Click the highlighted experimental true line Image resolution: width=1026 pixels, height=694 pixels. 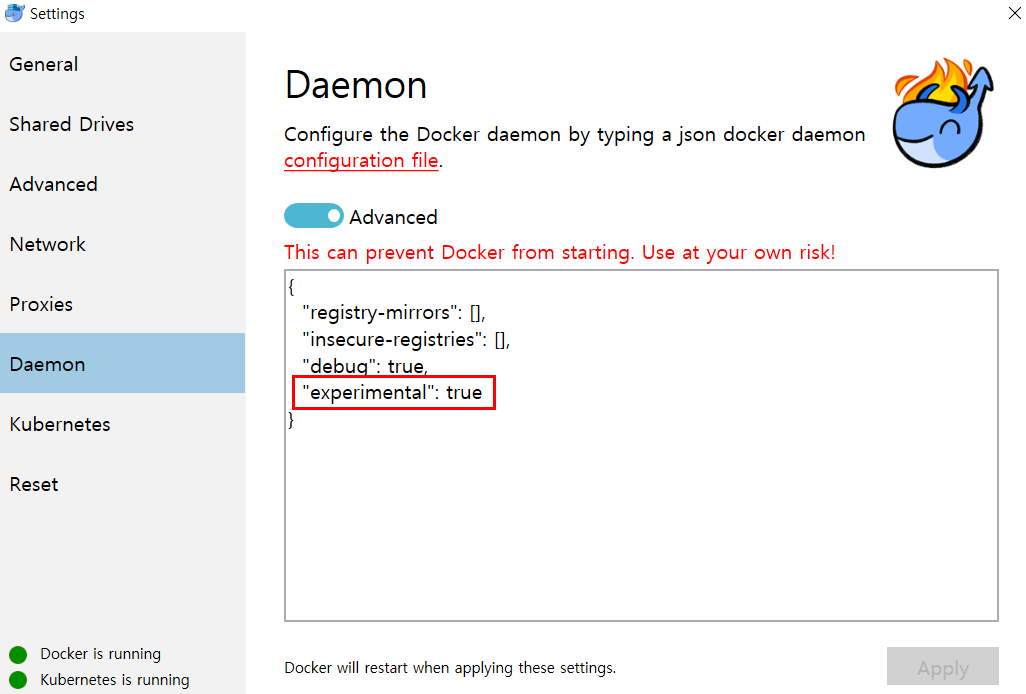[393, 392]
